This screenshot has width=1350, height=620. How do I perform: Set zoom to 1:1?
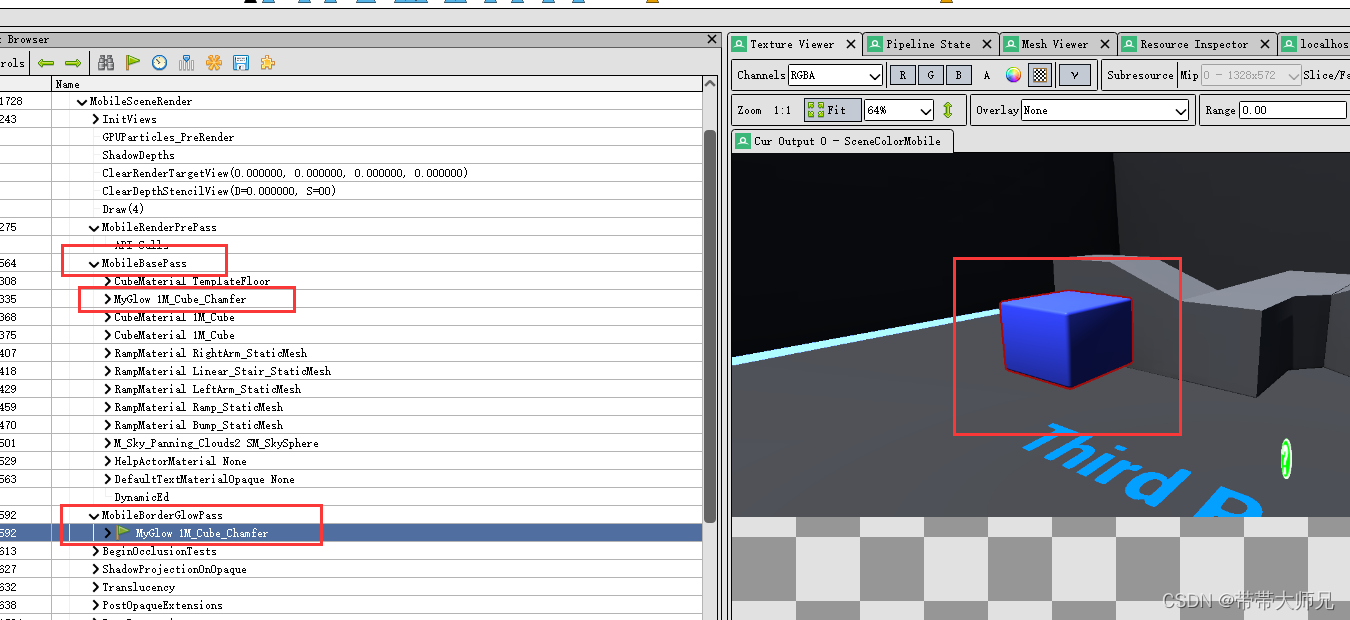782,110
